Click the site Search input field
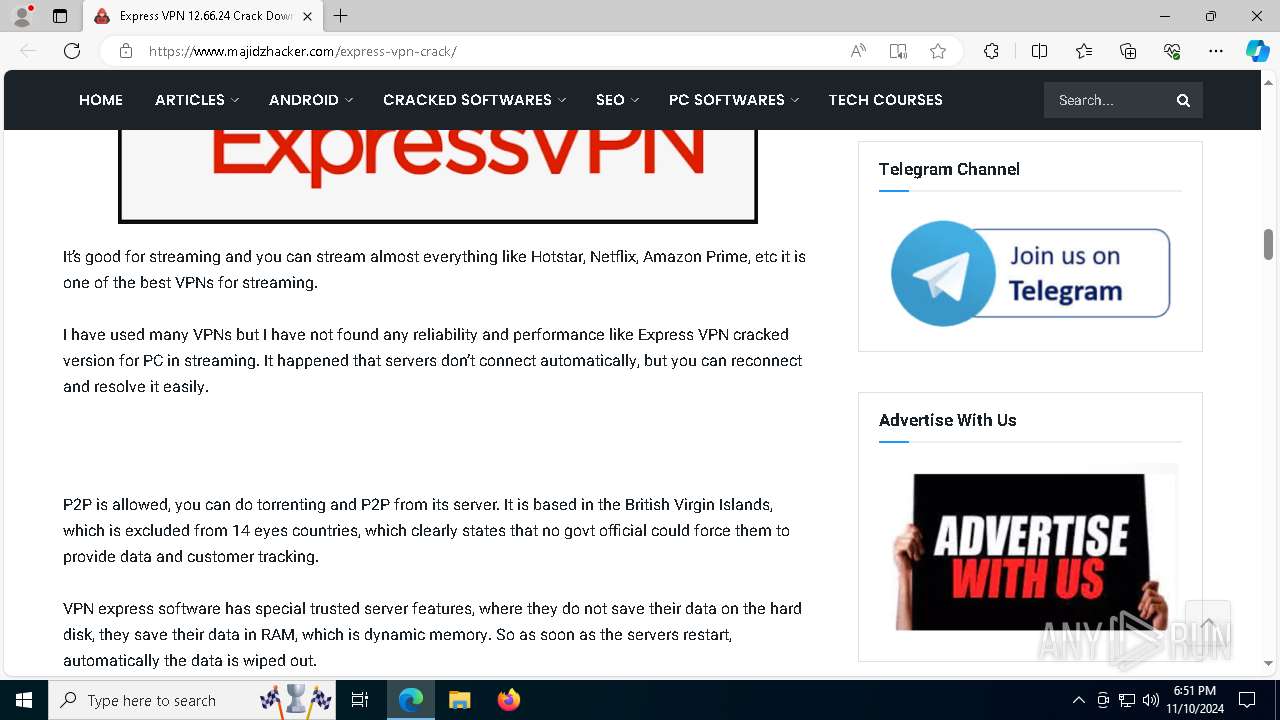The image size is (1280, 720). tap(1105, 100)
